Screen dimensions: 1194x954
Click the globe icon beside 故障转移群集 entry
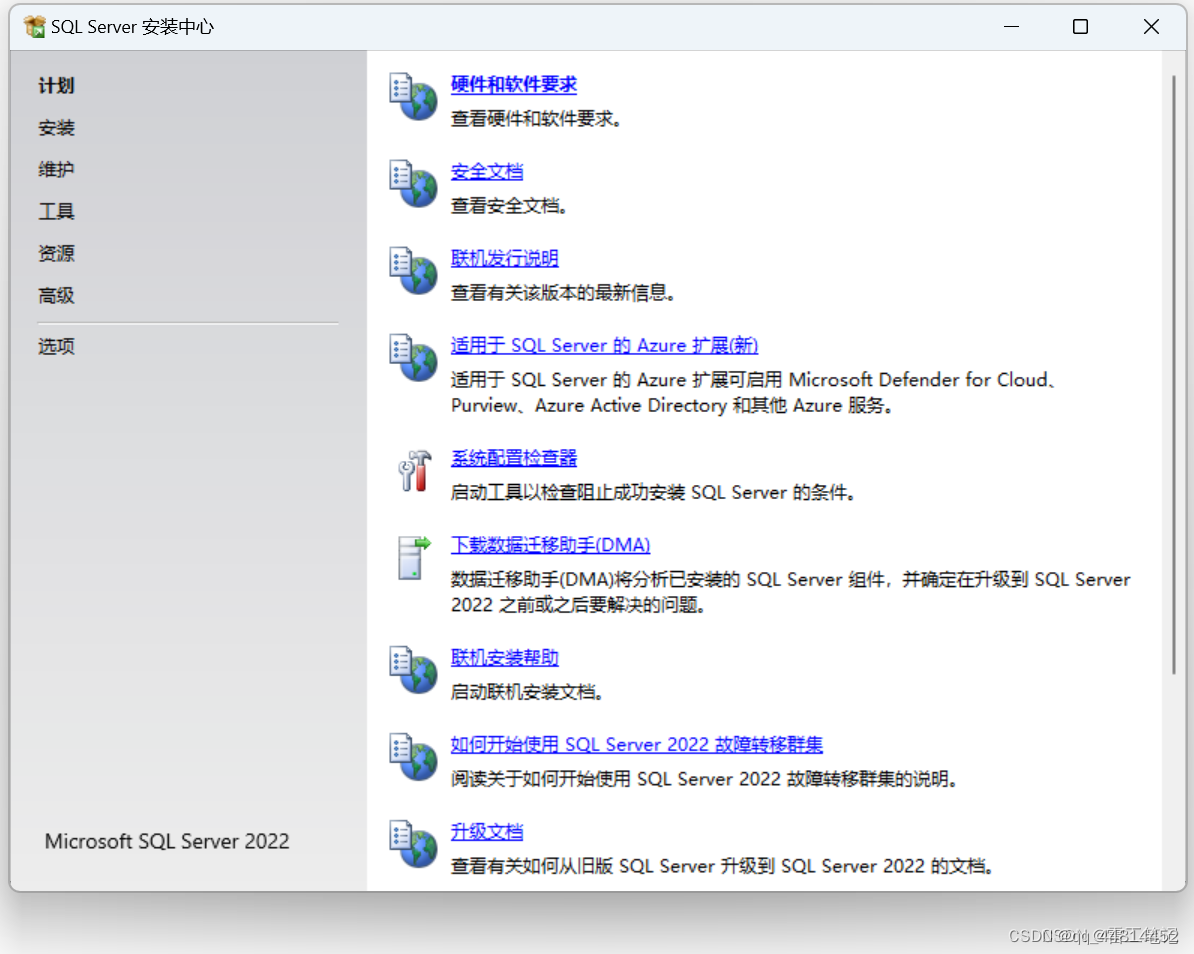pyautogui.click(x=413, y=756)
